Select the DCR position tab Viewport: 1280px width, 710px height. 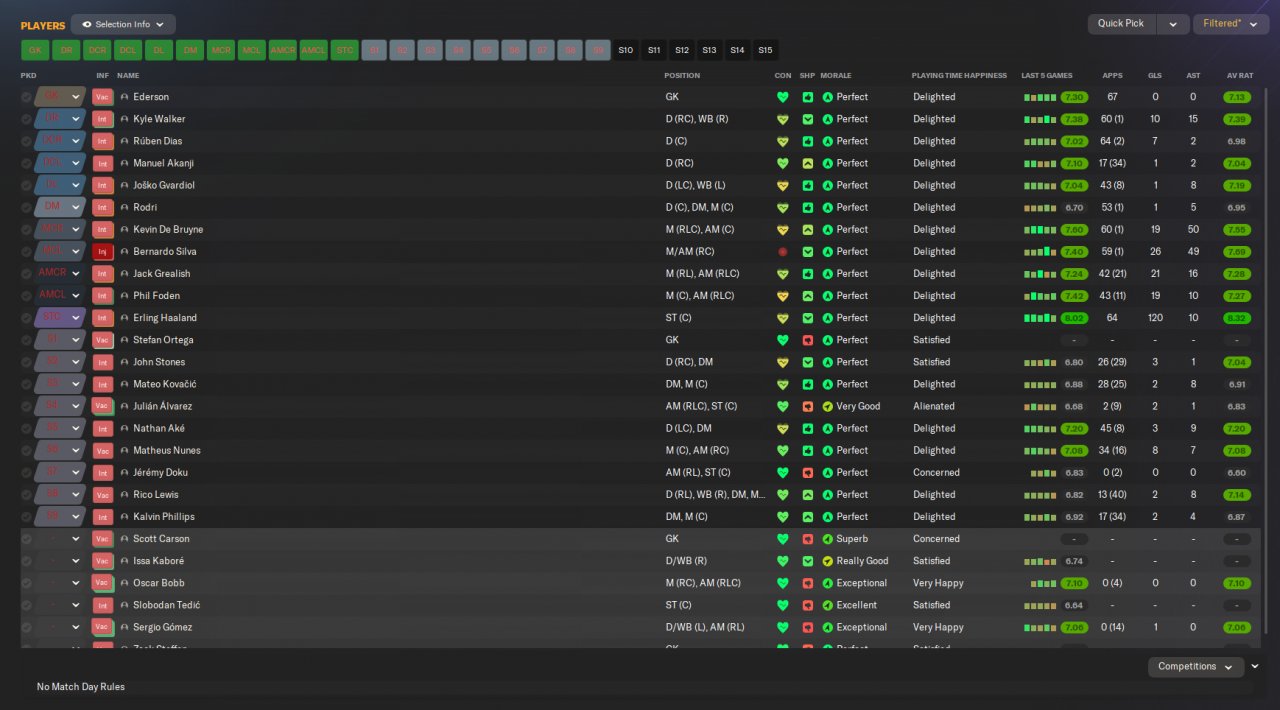pyautogui.click(x=97, y=50)
